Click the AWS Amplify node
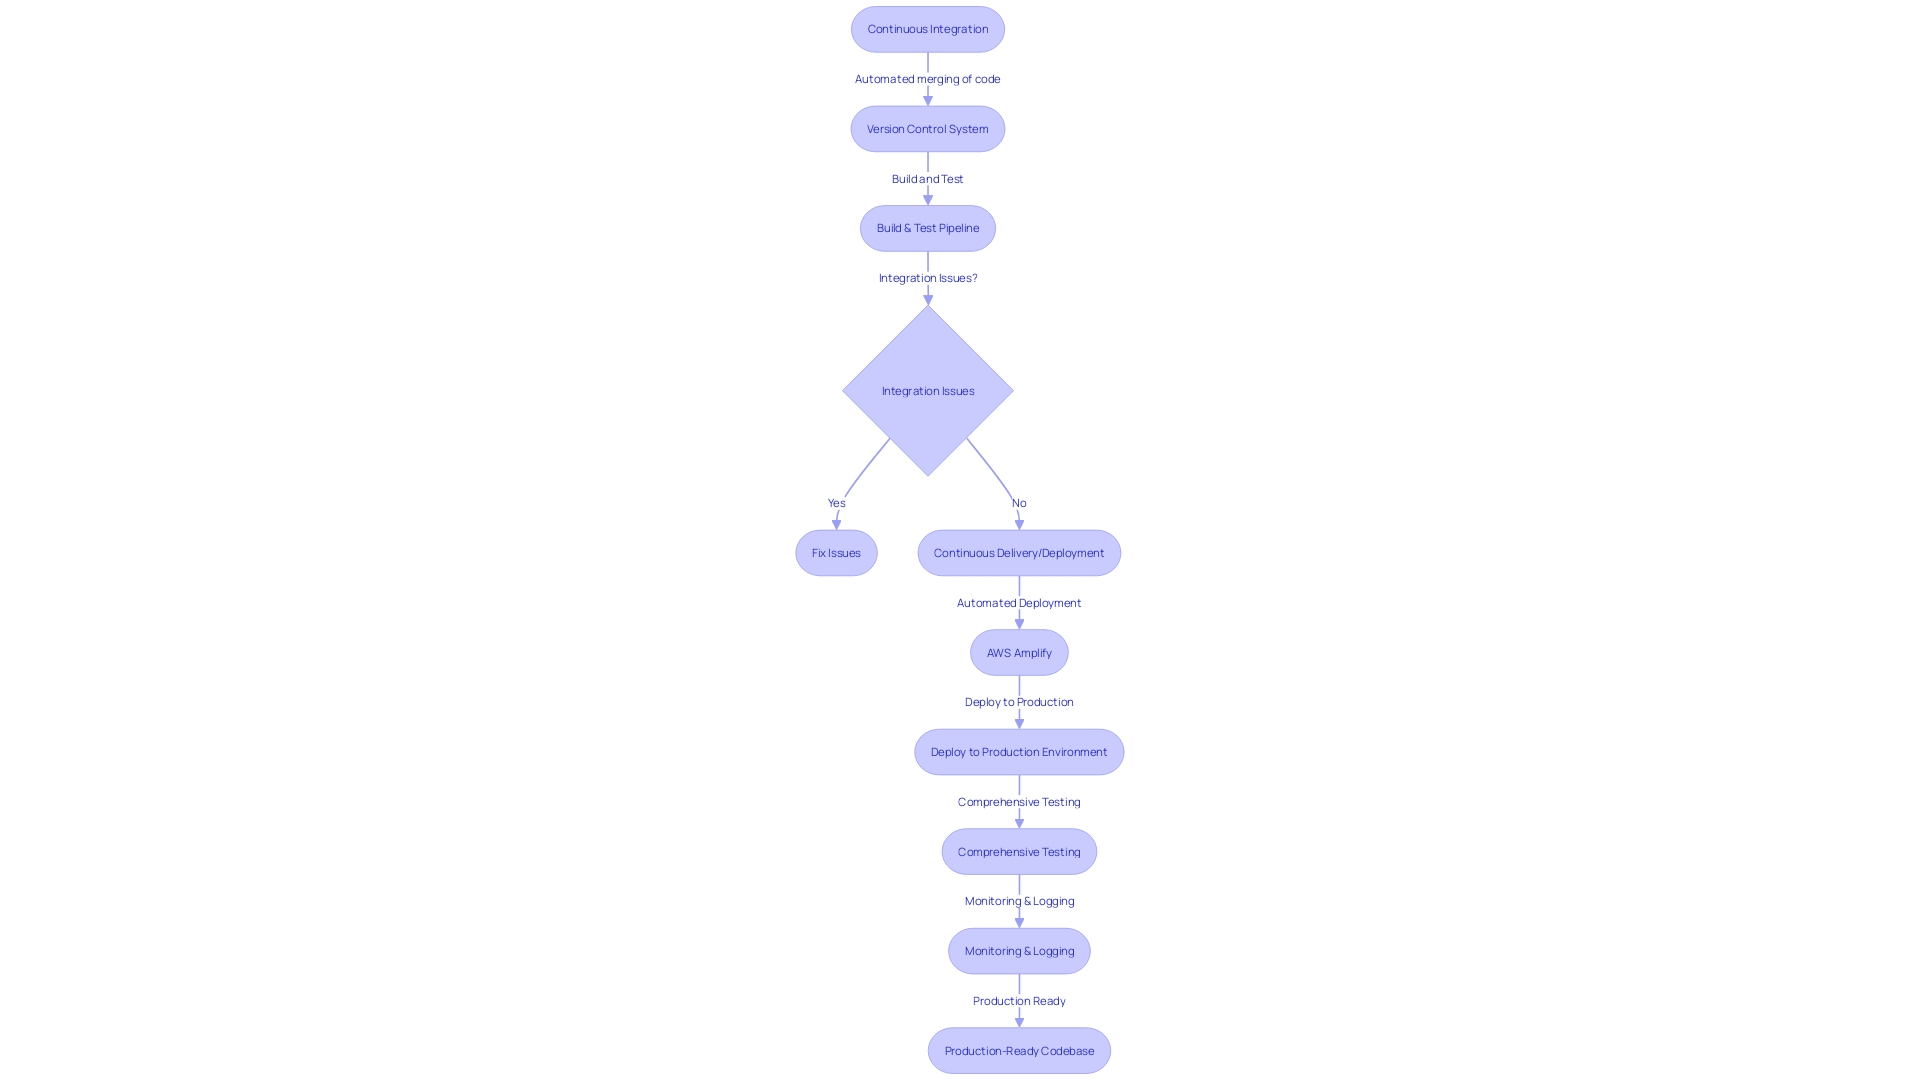This screenshot has height=1080, width=1920. tap(1019, 651)
